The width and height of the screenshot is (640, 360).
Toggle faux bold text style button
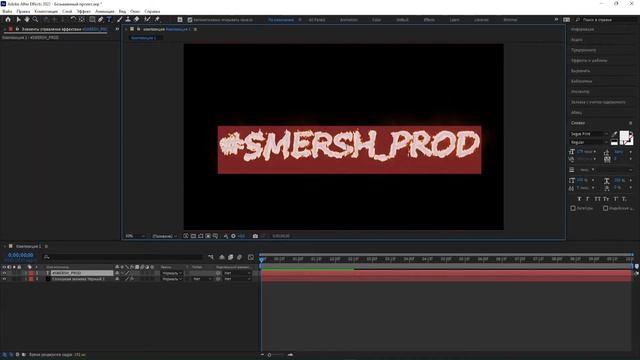[x=579, y=199]
